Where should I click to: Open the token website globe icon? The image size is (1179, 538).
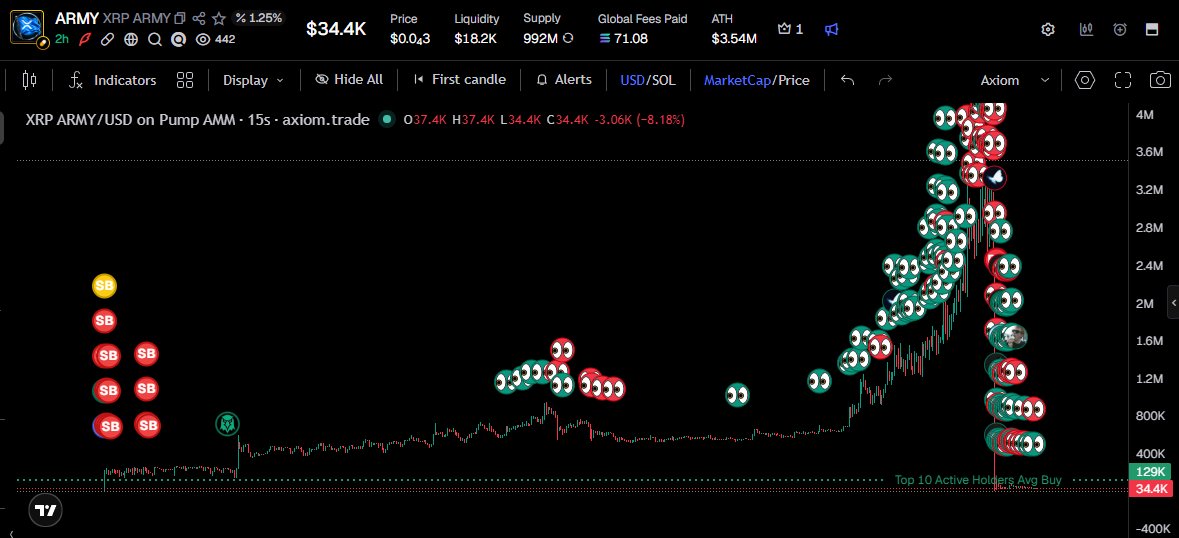(x=131, y=39)
